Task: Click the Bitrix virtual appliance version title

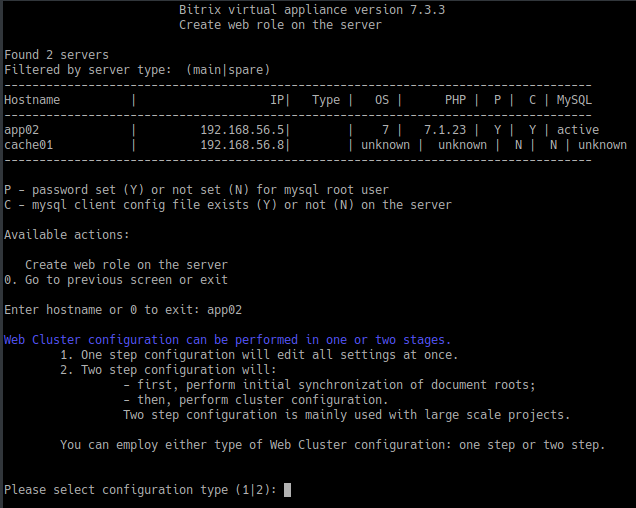Action: (x=312, y=10)
